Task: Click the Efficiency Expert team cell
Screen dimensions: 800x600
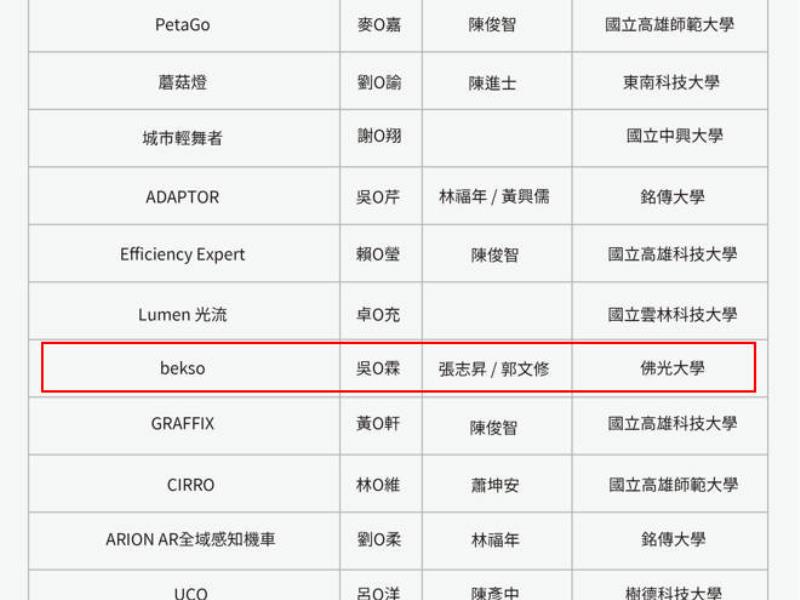Action: point(182,255)
